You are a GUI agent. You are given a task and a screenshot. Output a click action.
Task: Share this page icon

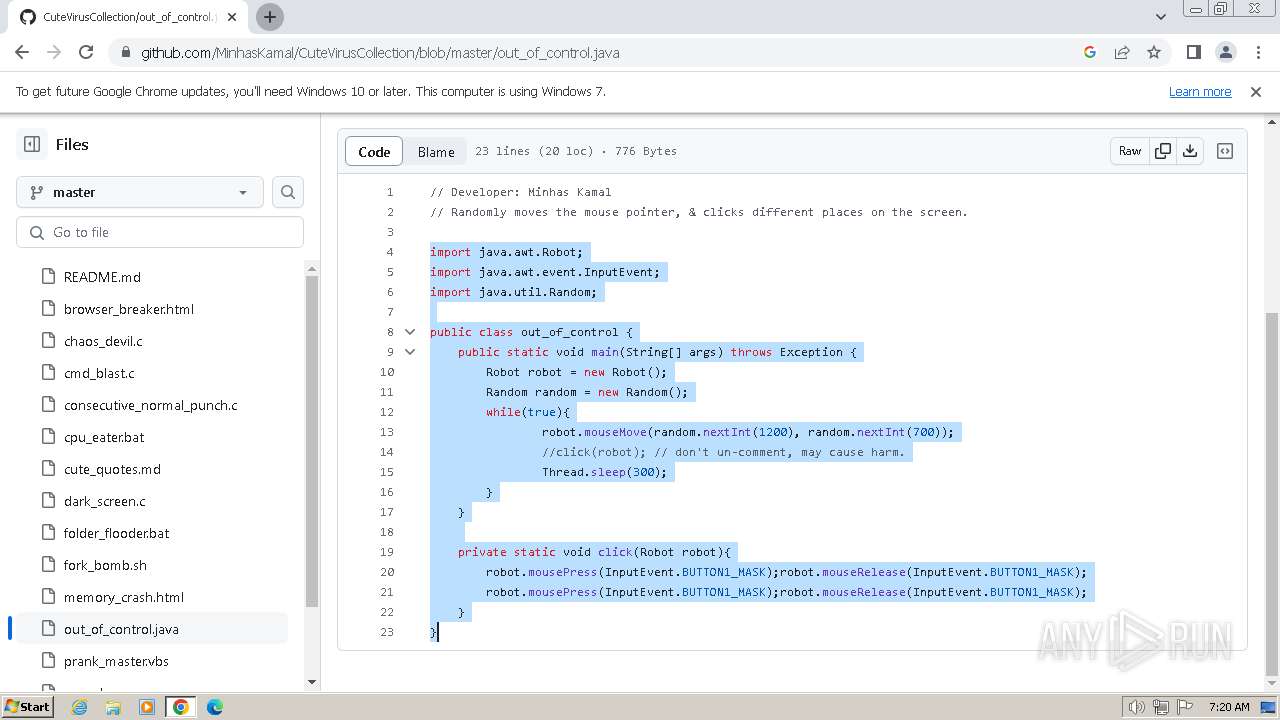tap(1122, 52)
